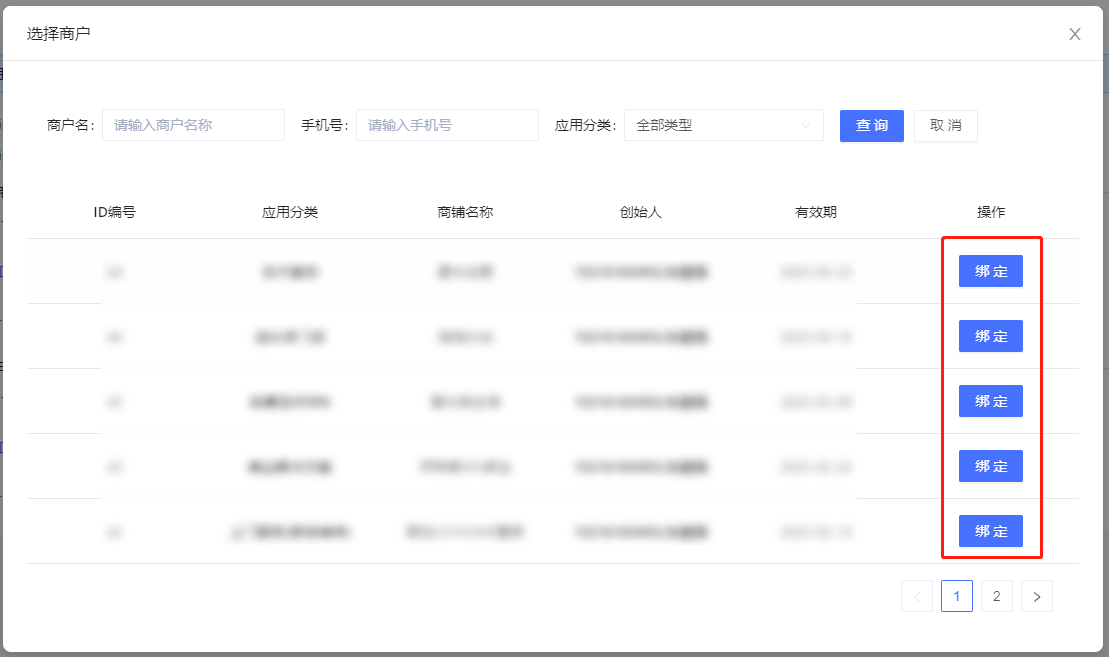Screen dimensions: 1109x657
Task: Click 绑定 in the fourth table row
Action: point(991,466)
